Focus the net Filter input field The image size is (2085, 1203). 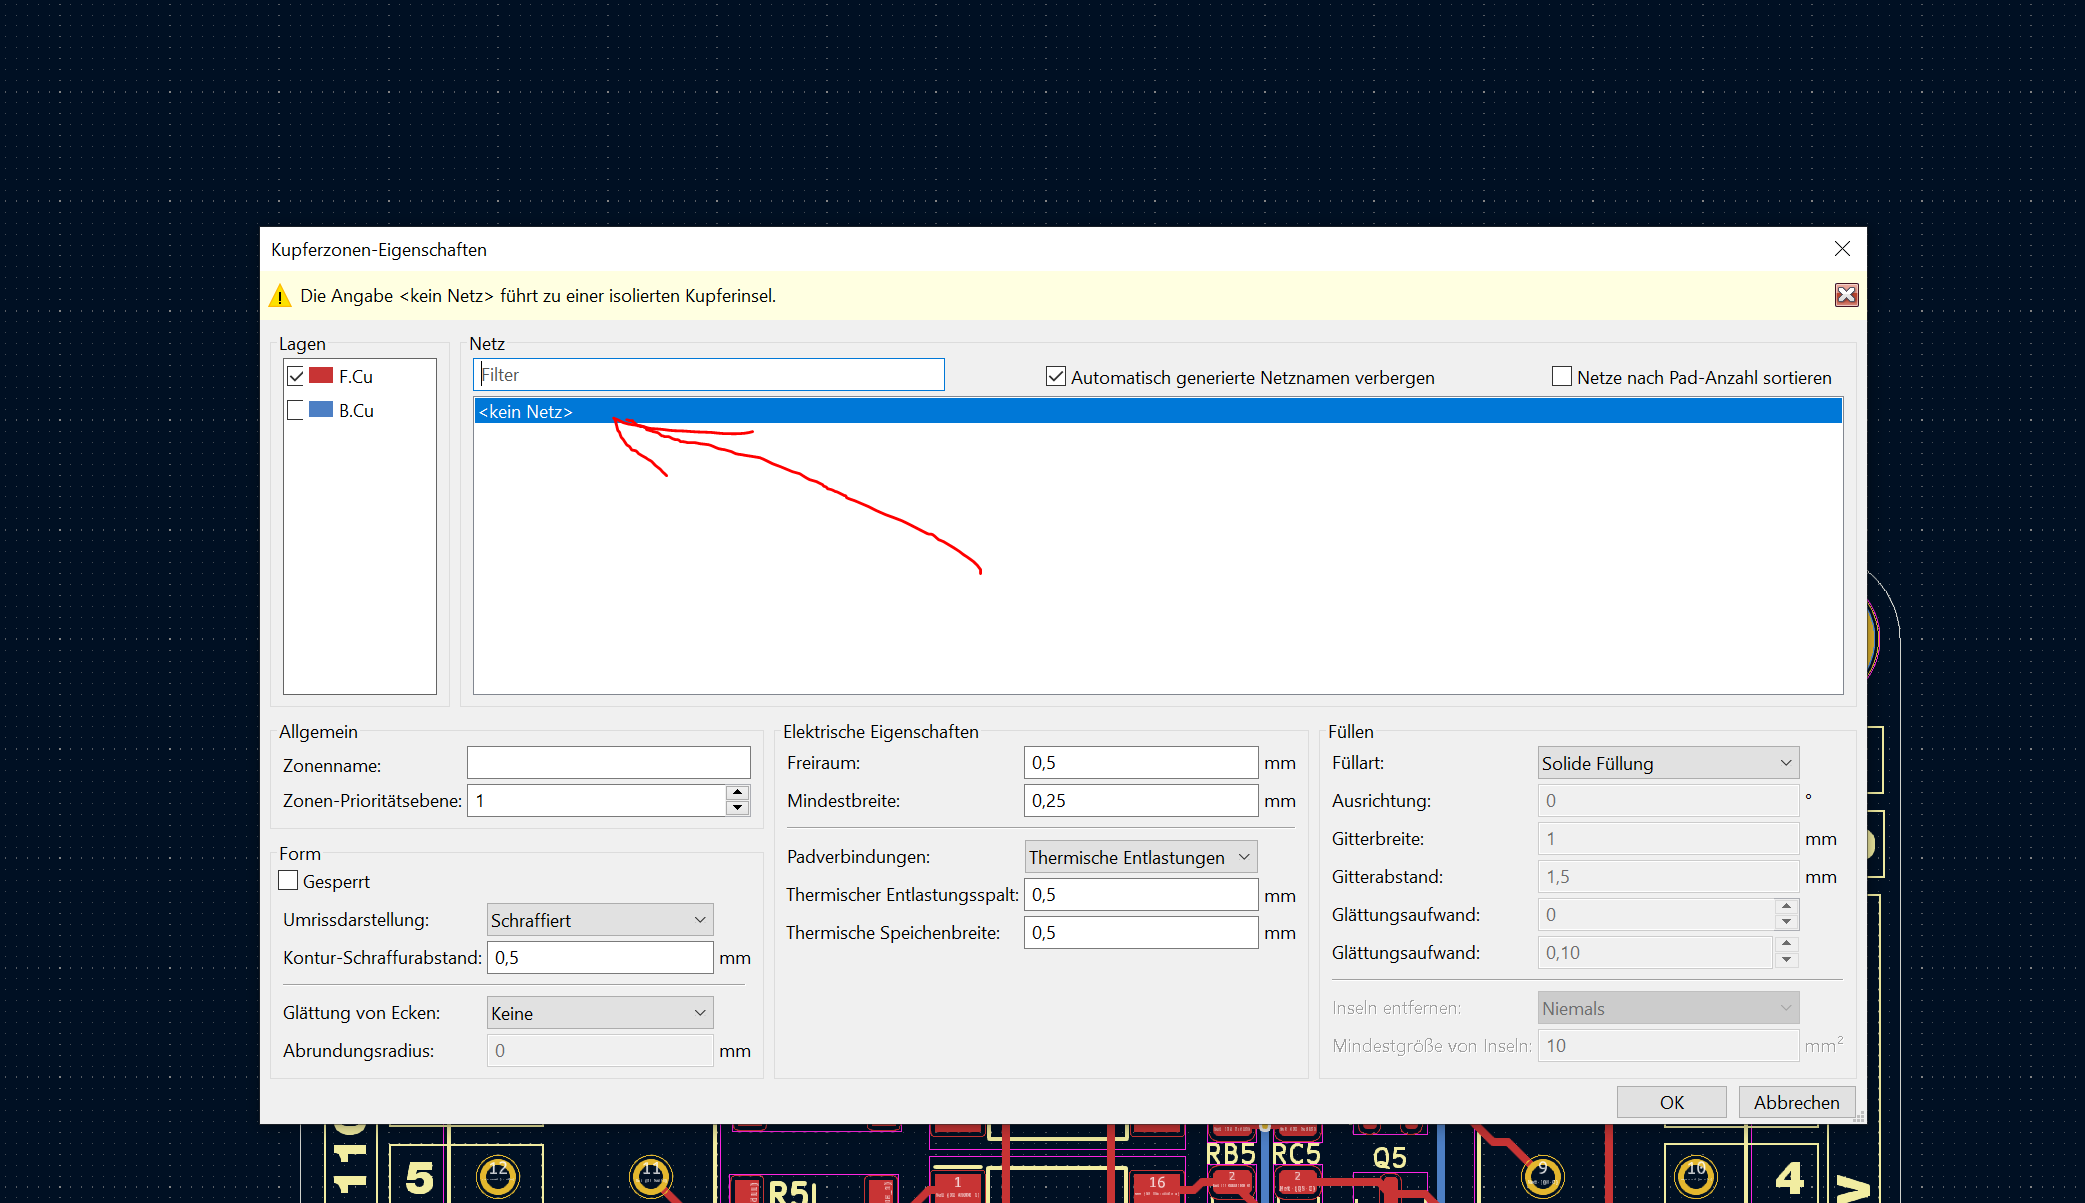(x=708, y=375)
